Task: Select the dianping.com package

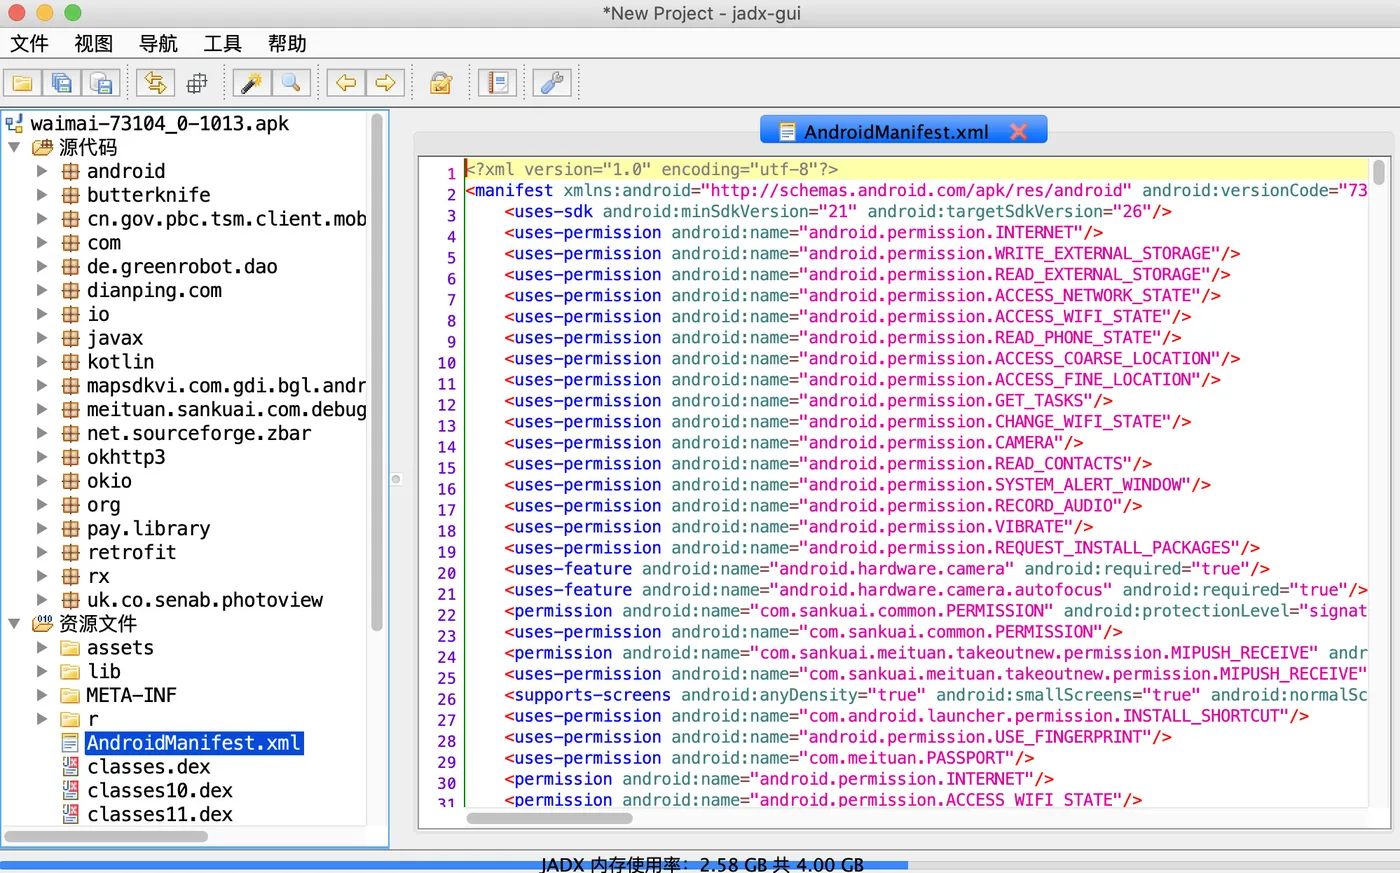Action: point(154,290)
